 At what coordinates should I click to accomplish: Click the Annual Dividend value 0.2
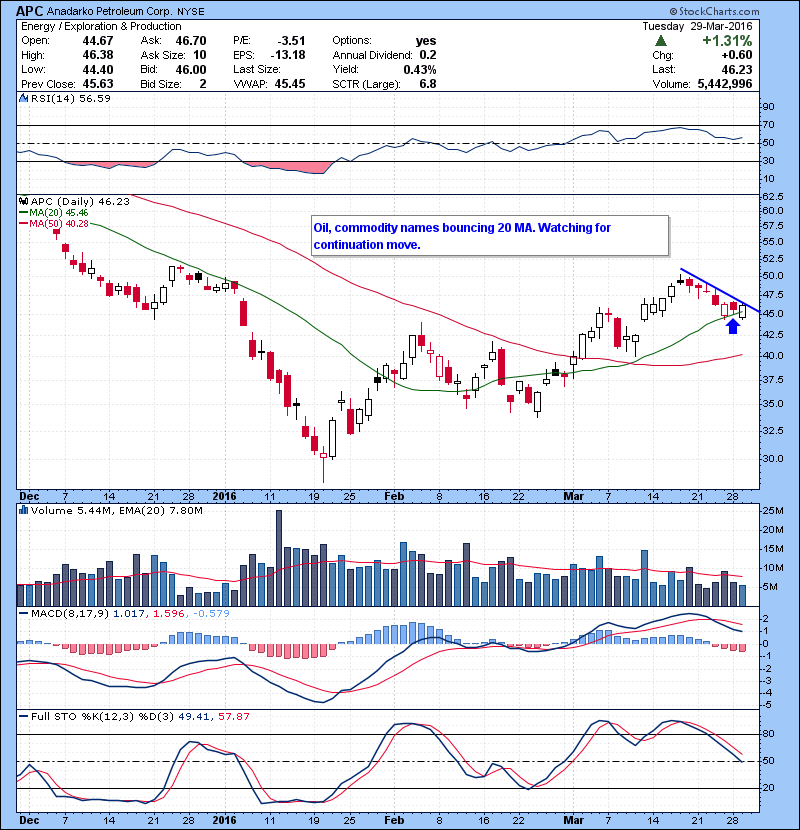point(428,55)
